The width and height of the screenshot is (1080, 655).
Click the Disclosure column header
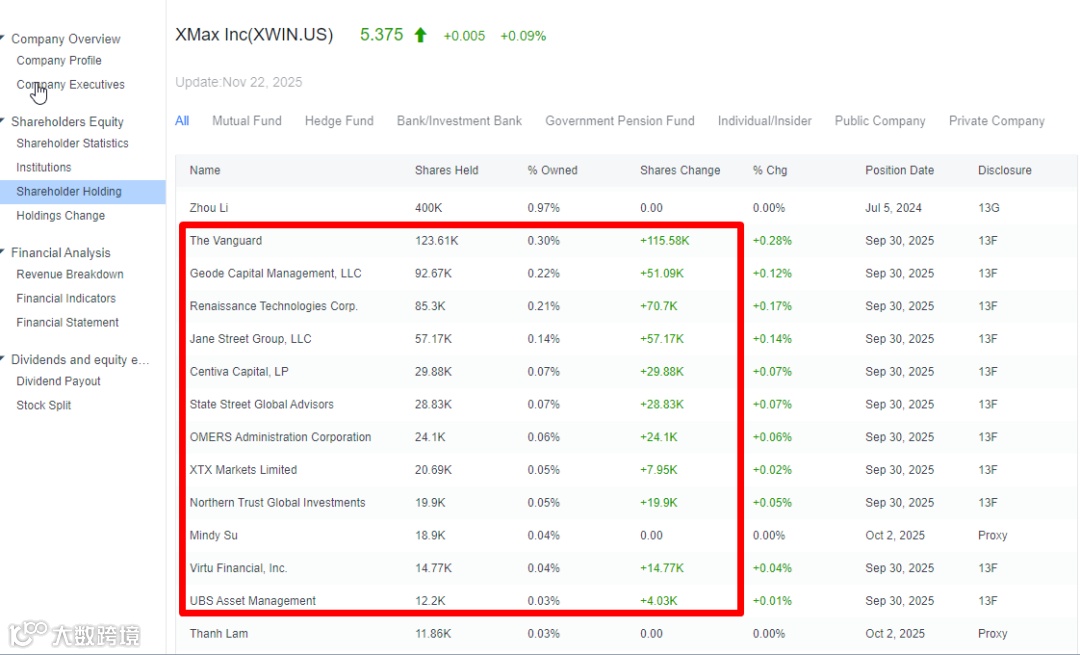click(x=1005, y=170)
